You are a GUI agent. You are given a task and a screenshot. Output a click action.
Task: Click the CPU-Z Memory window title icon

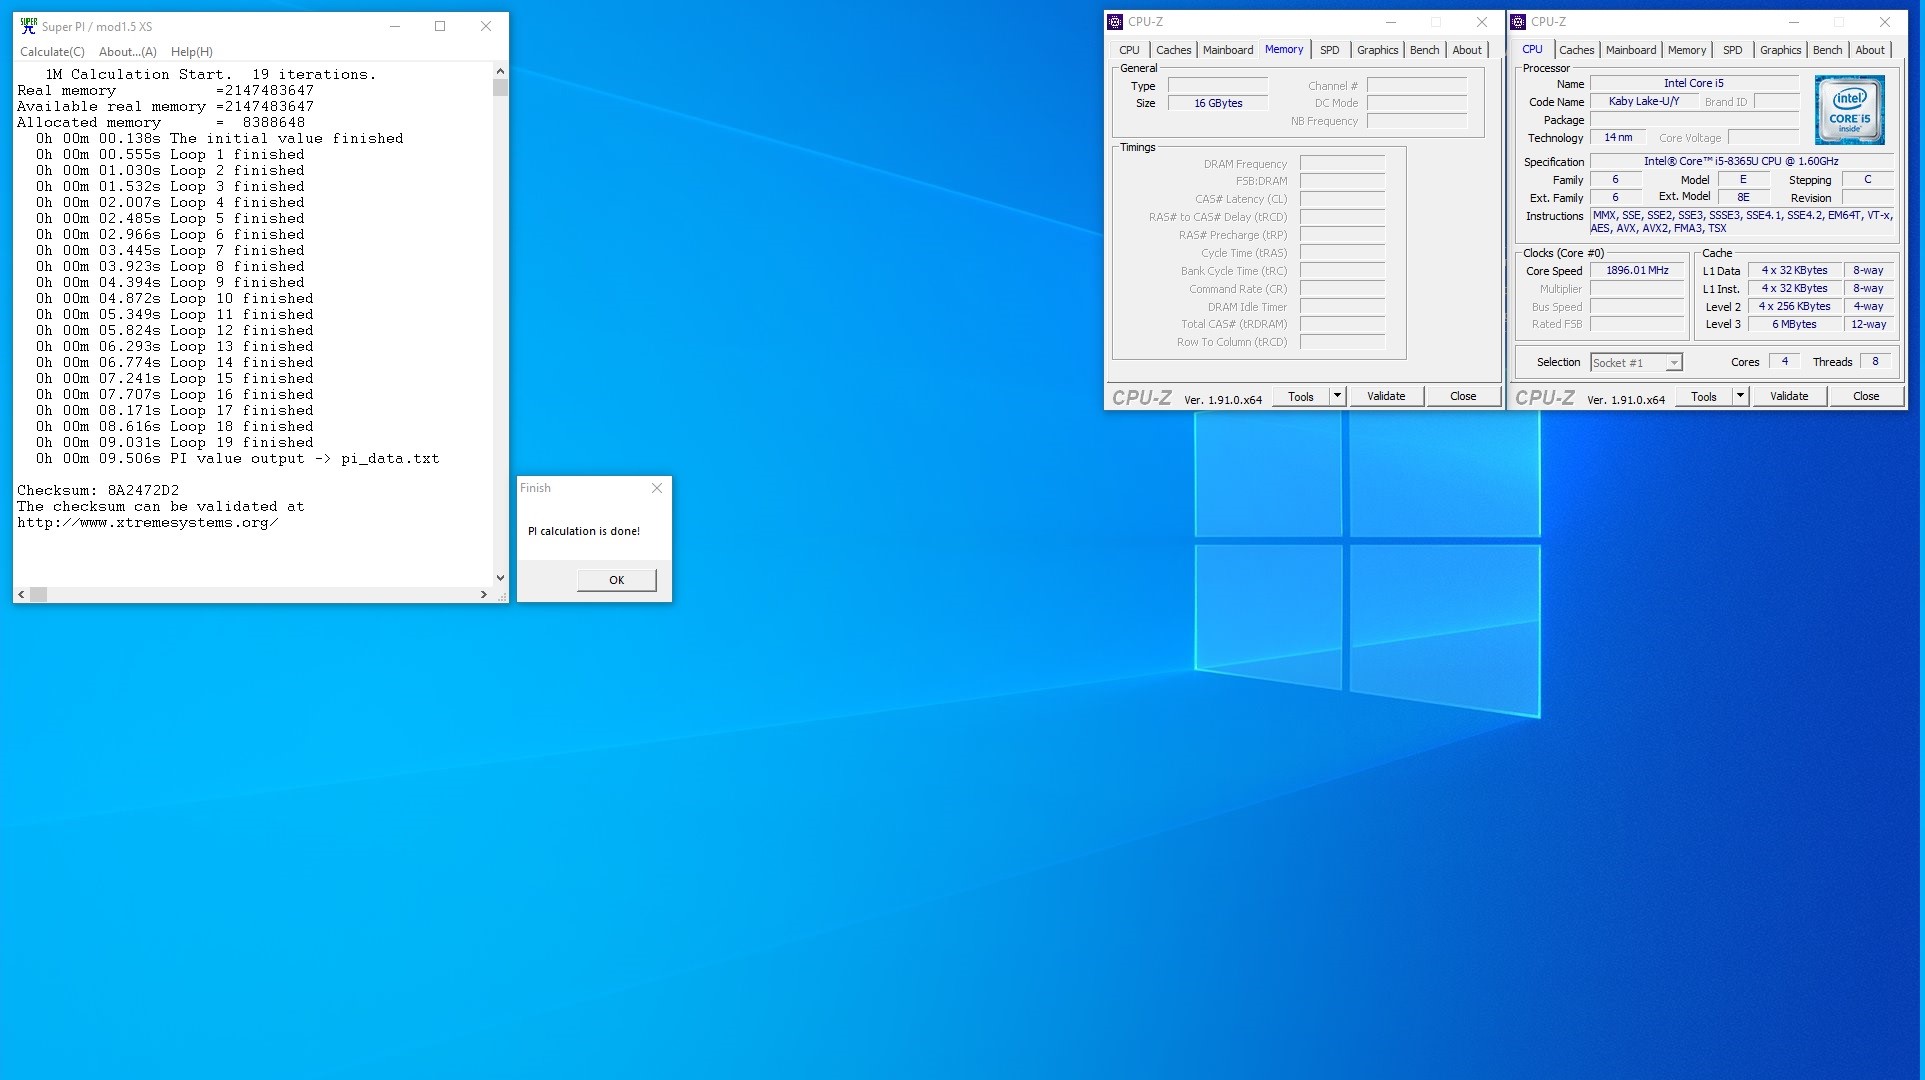pyautogui.click(x=1115, y=22)
